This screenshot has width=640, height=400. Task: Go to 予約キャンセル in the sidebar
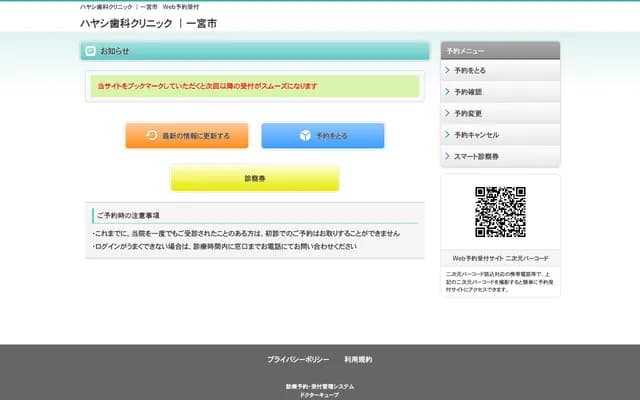[476, 135]
